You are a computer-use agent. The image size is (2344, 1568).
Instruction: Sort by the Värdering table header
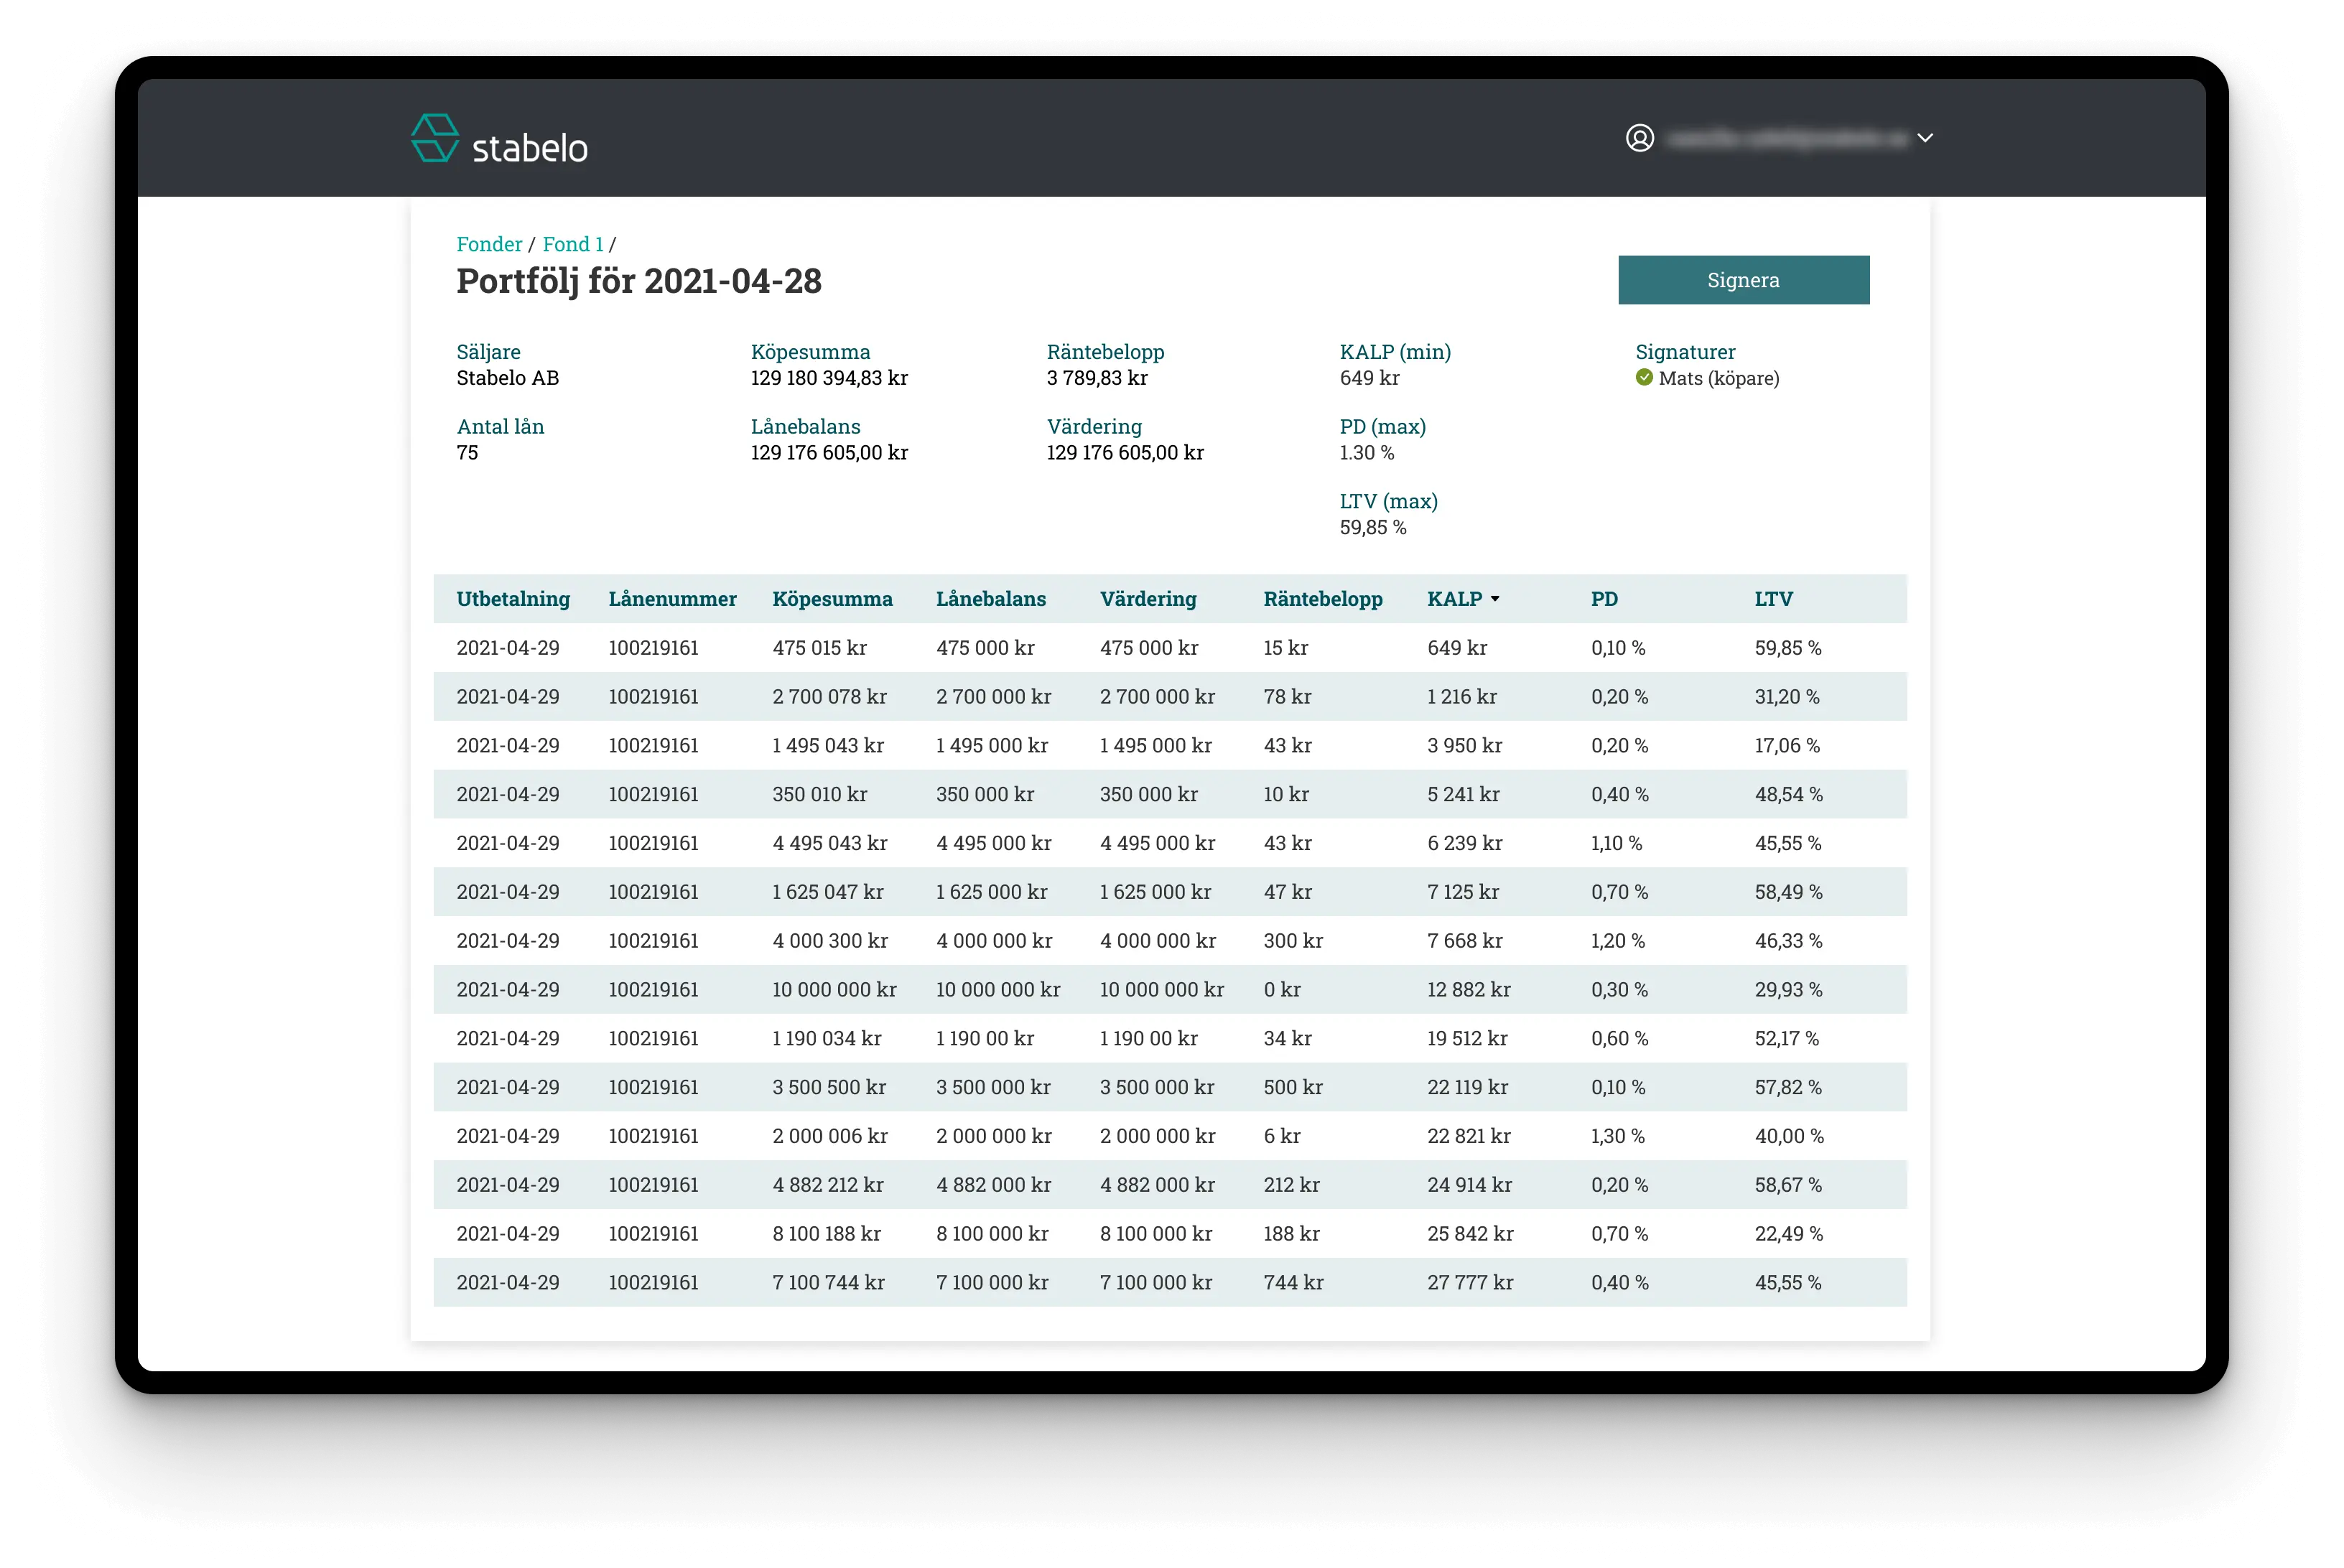click(1148, 599)
